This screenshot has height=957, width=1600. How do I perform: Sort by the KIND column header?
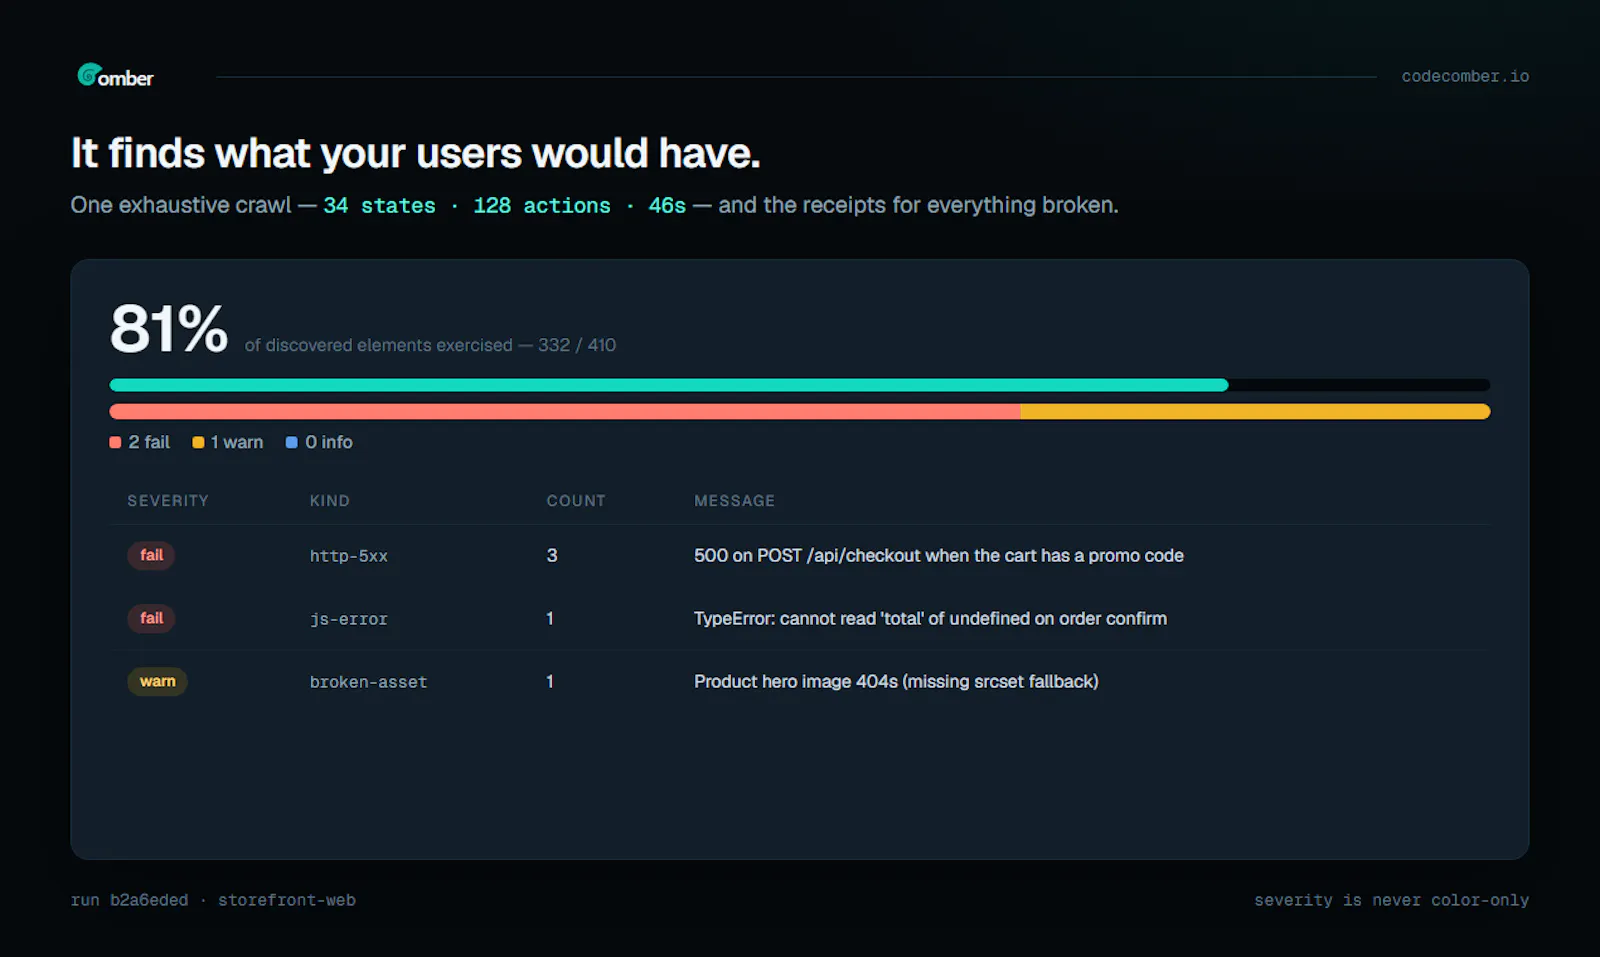tap(330, 501)
